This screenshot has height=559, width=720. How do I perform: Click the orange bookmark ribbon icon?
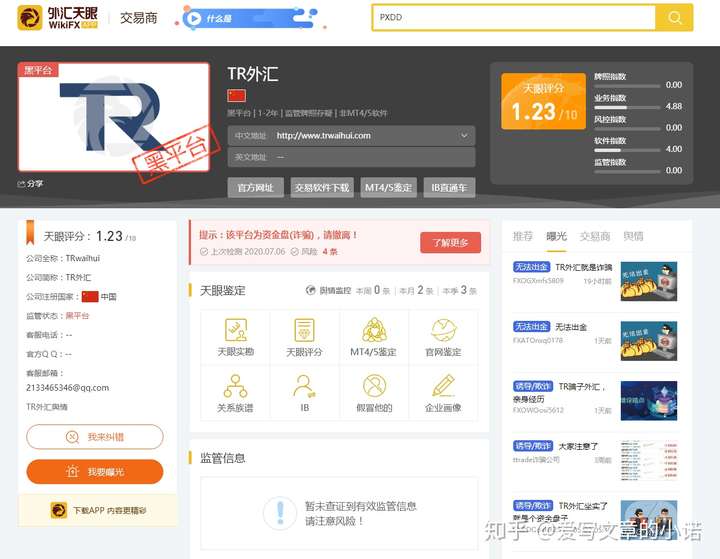coord(30,232)
